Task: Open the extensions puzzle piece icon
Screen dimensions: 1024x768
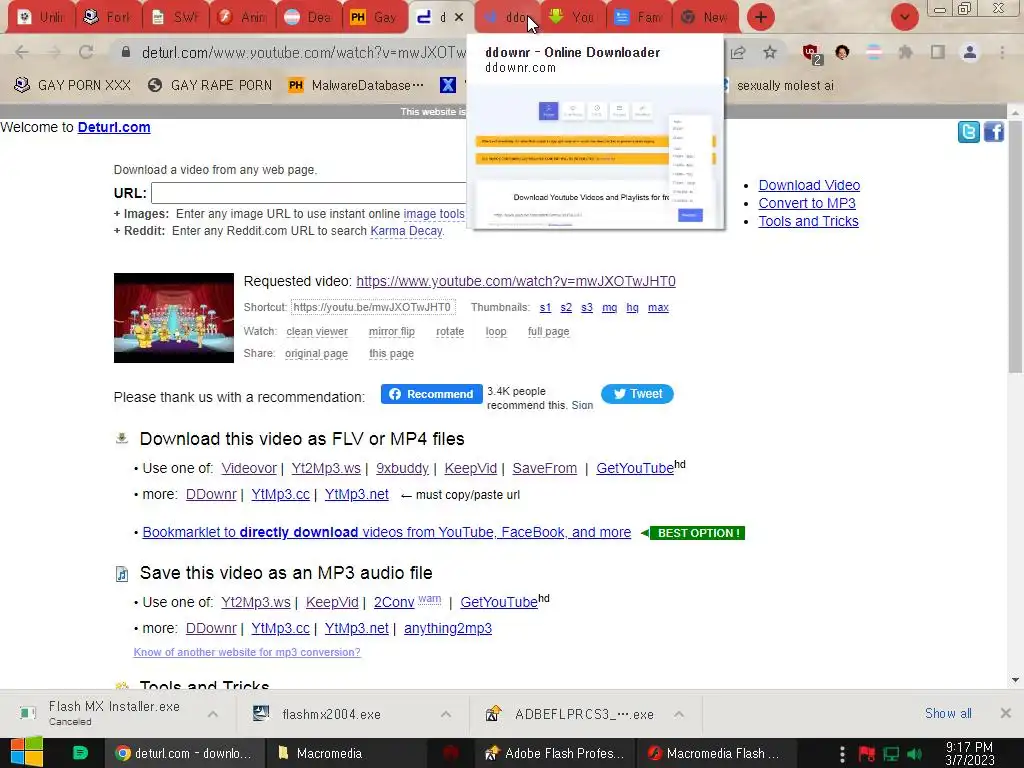Action: point(905,52)
